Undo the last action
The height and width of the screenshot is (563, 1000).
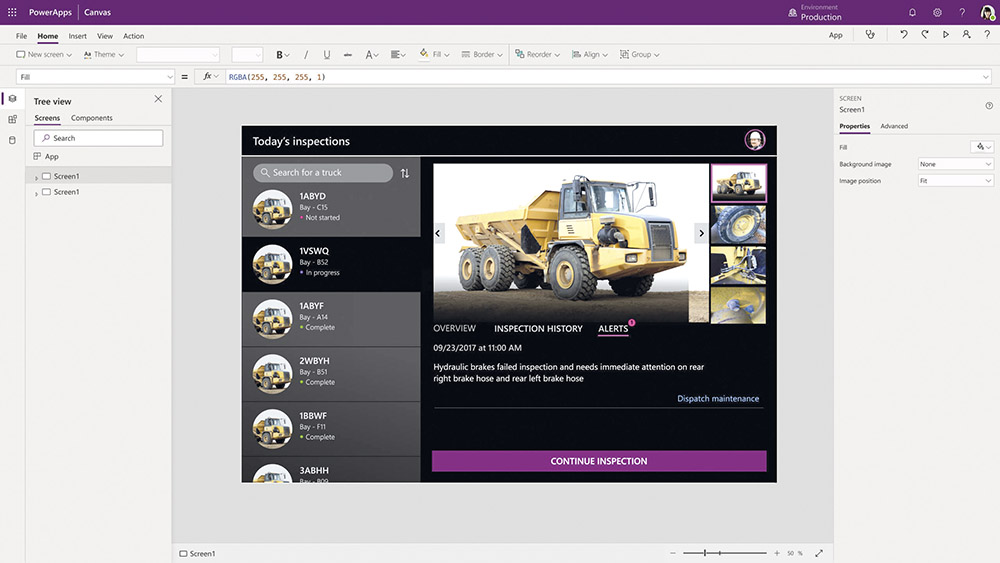point(904,34)
